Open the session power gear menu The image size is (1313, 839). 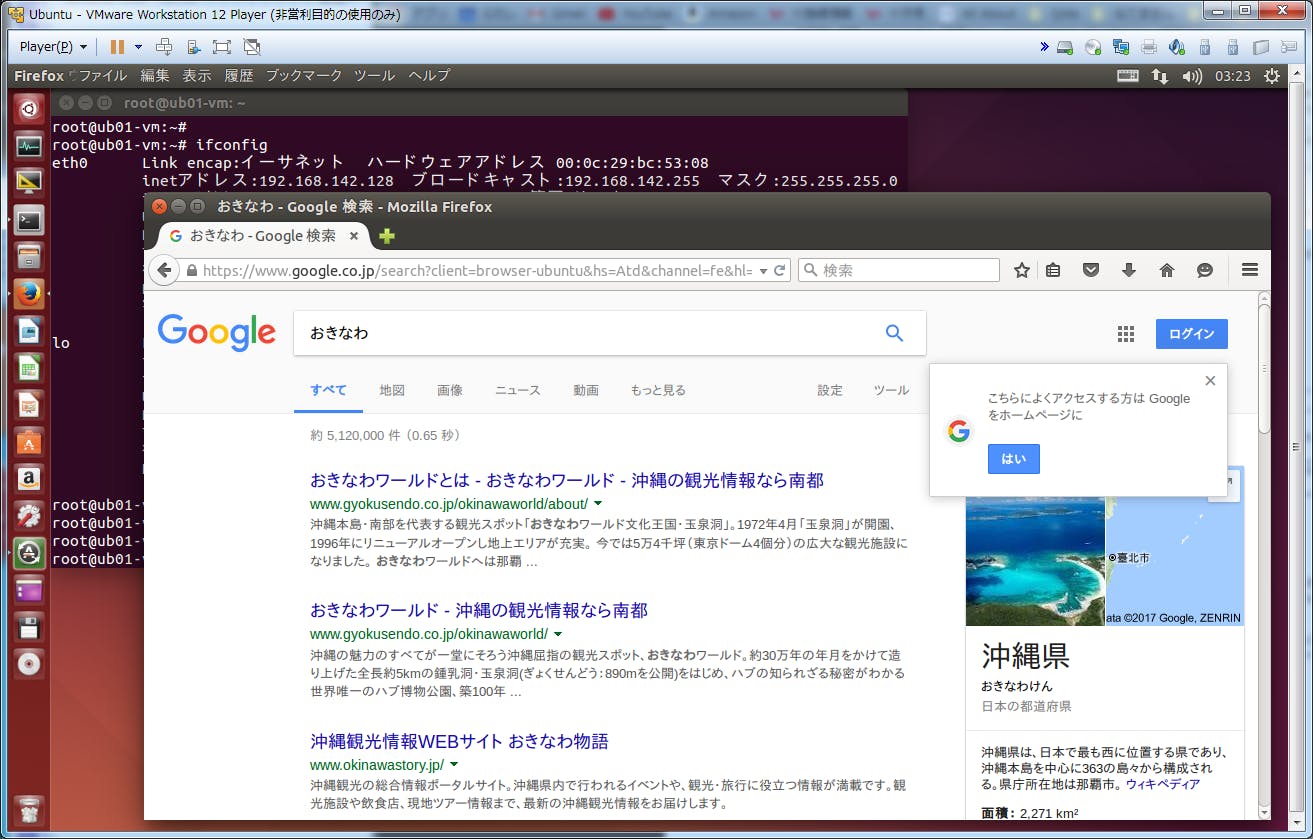[1272, 76]
